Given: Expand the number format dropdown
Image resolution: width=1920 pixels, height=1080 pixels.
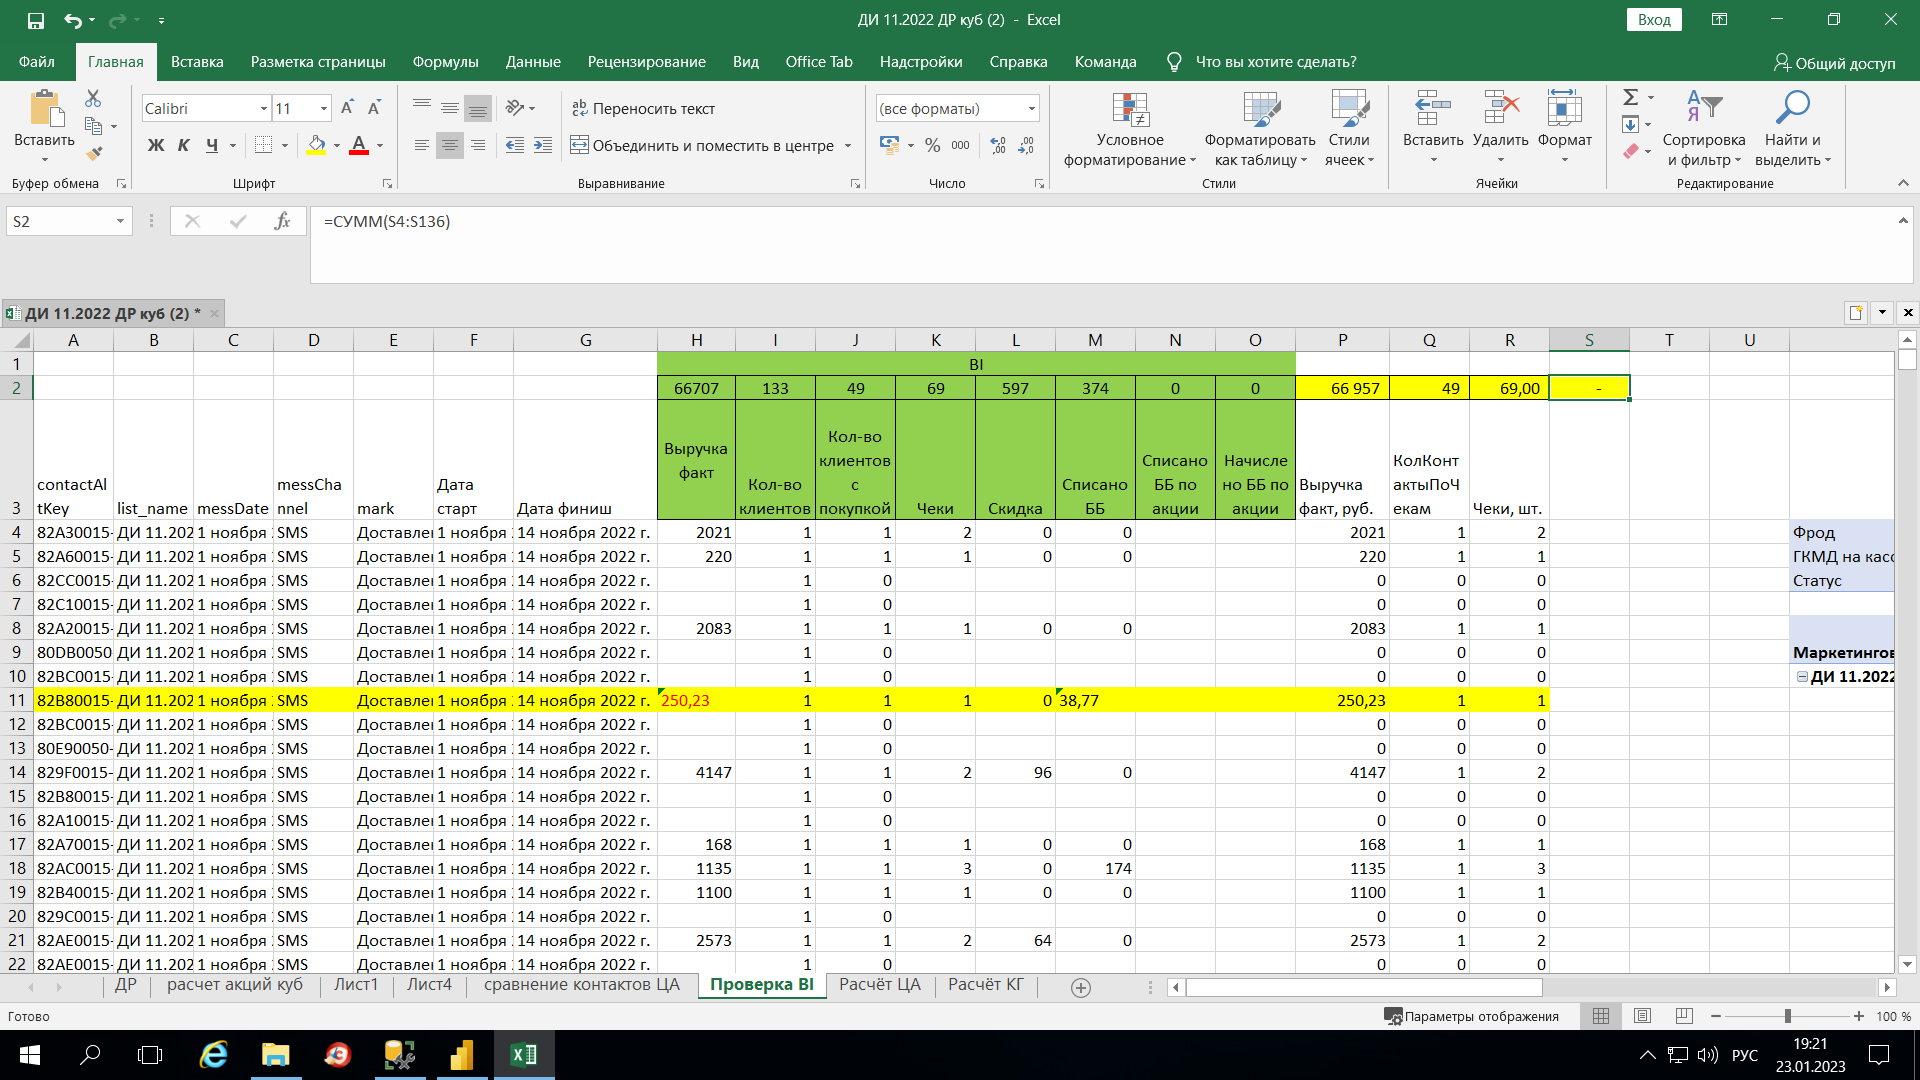Looking at the screenshot, I should coord(1031,108).
